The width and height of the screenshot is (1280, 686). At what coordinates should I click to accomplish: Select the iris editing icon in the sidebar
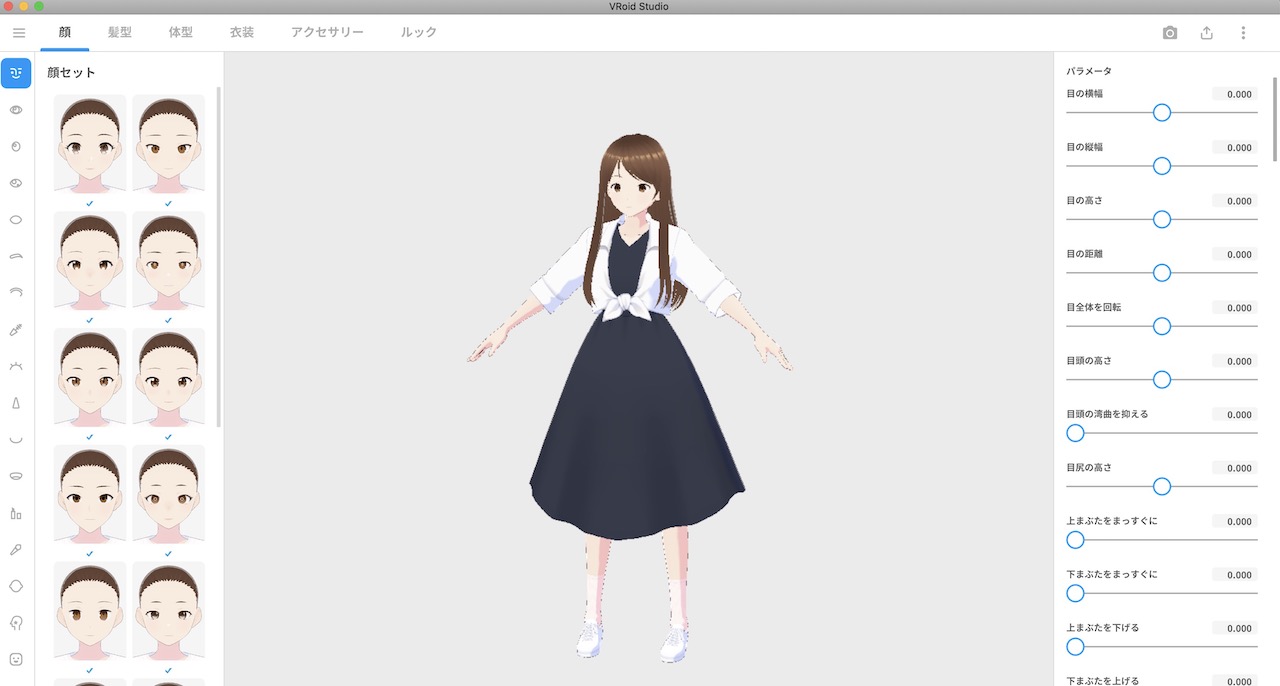tap(15, 146)
